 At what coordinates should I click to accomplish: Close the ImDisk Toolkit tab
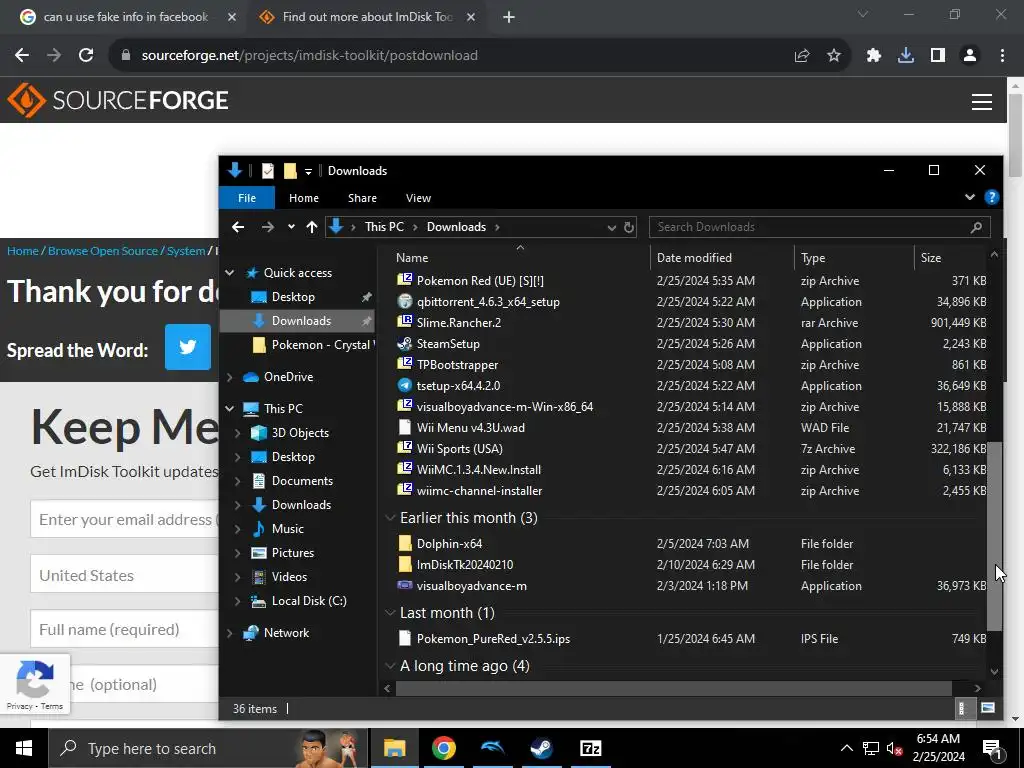click(471, 17)
